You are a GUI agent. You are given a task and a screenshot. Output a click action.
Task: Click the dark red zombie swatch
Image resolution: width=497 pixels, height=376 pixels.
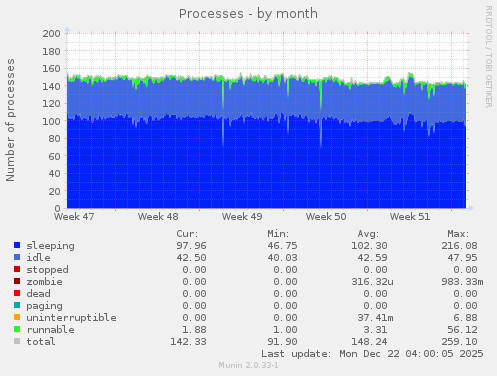click(17, 281)
